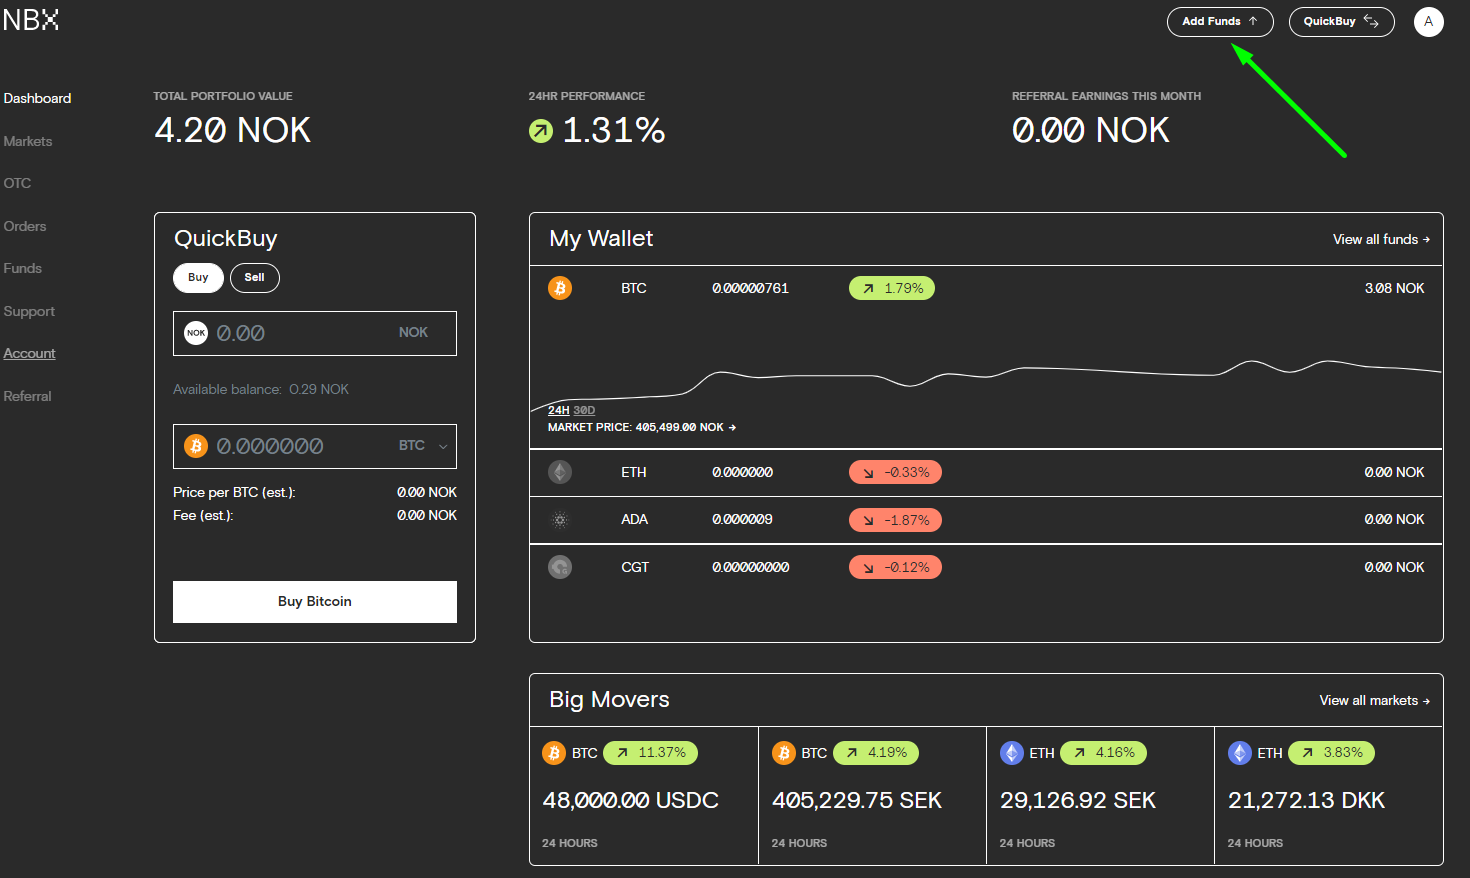The width and height of the screenshot is (1470, 878).
Task: Click the Add Funds button
Action: point(1219,21)
